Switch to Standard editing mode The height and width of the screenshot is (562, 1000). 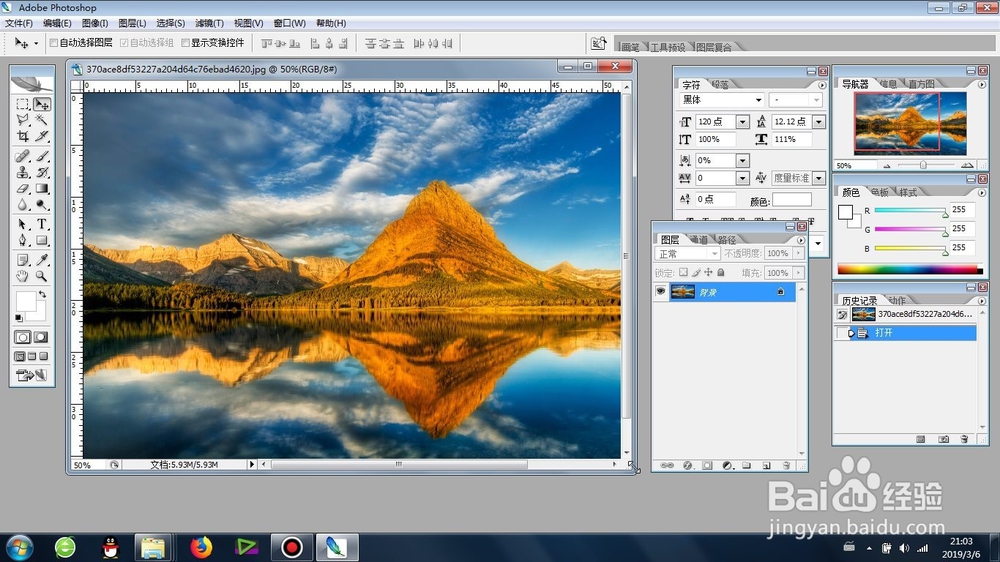(22, 337)
